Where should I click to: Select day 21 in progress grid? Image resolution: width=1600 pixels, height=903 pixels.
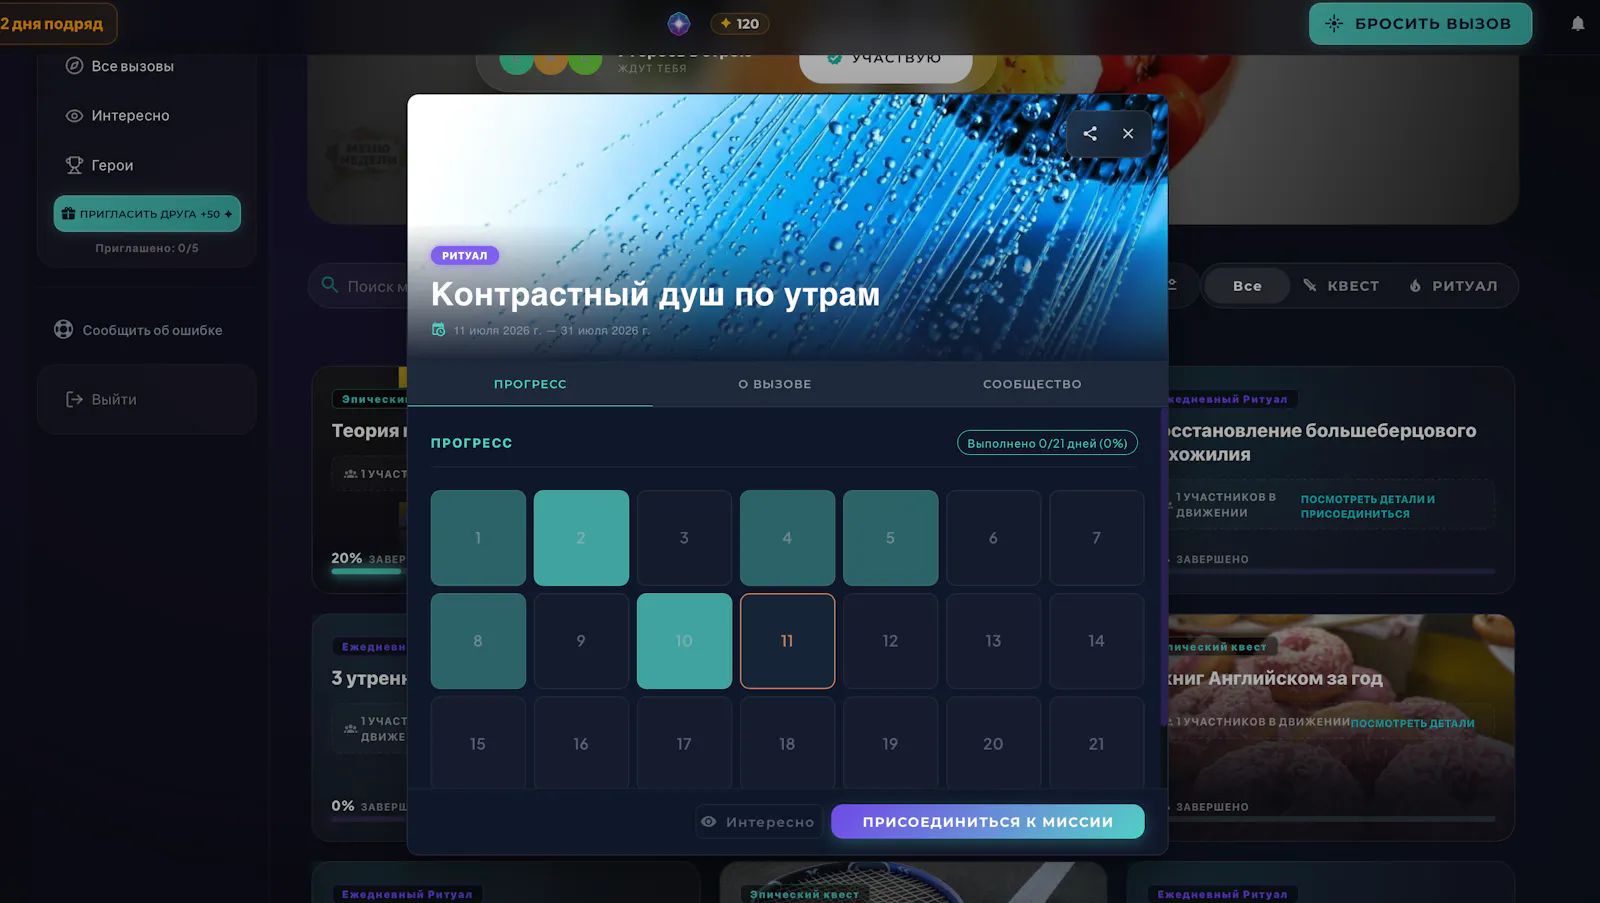1096,743
